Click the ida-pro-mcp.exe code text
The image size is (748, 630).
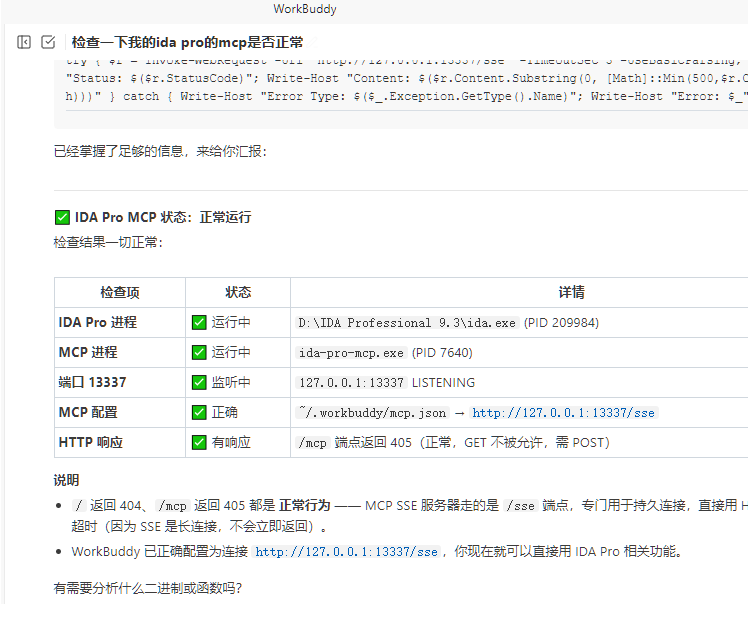tap(351, 353)
